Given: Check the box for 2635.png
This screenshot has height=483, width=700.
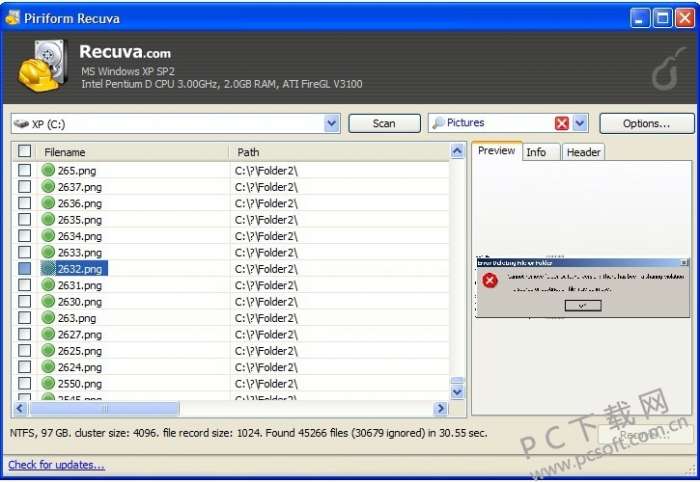Looking at the screenshot, I should tap(25, 220).
